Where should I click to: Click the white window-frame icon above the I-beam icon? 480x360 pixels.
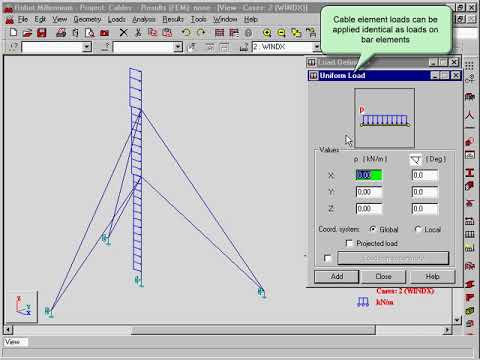click(469, 155)
